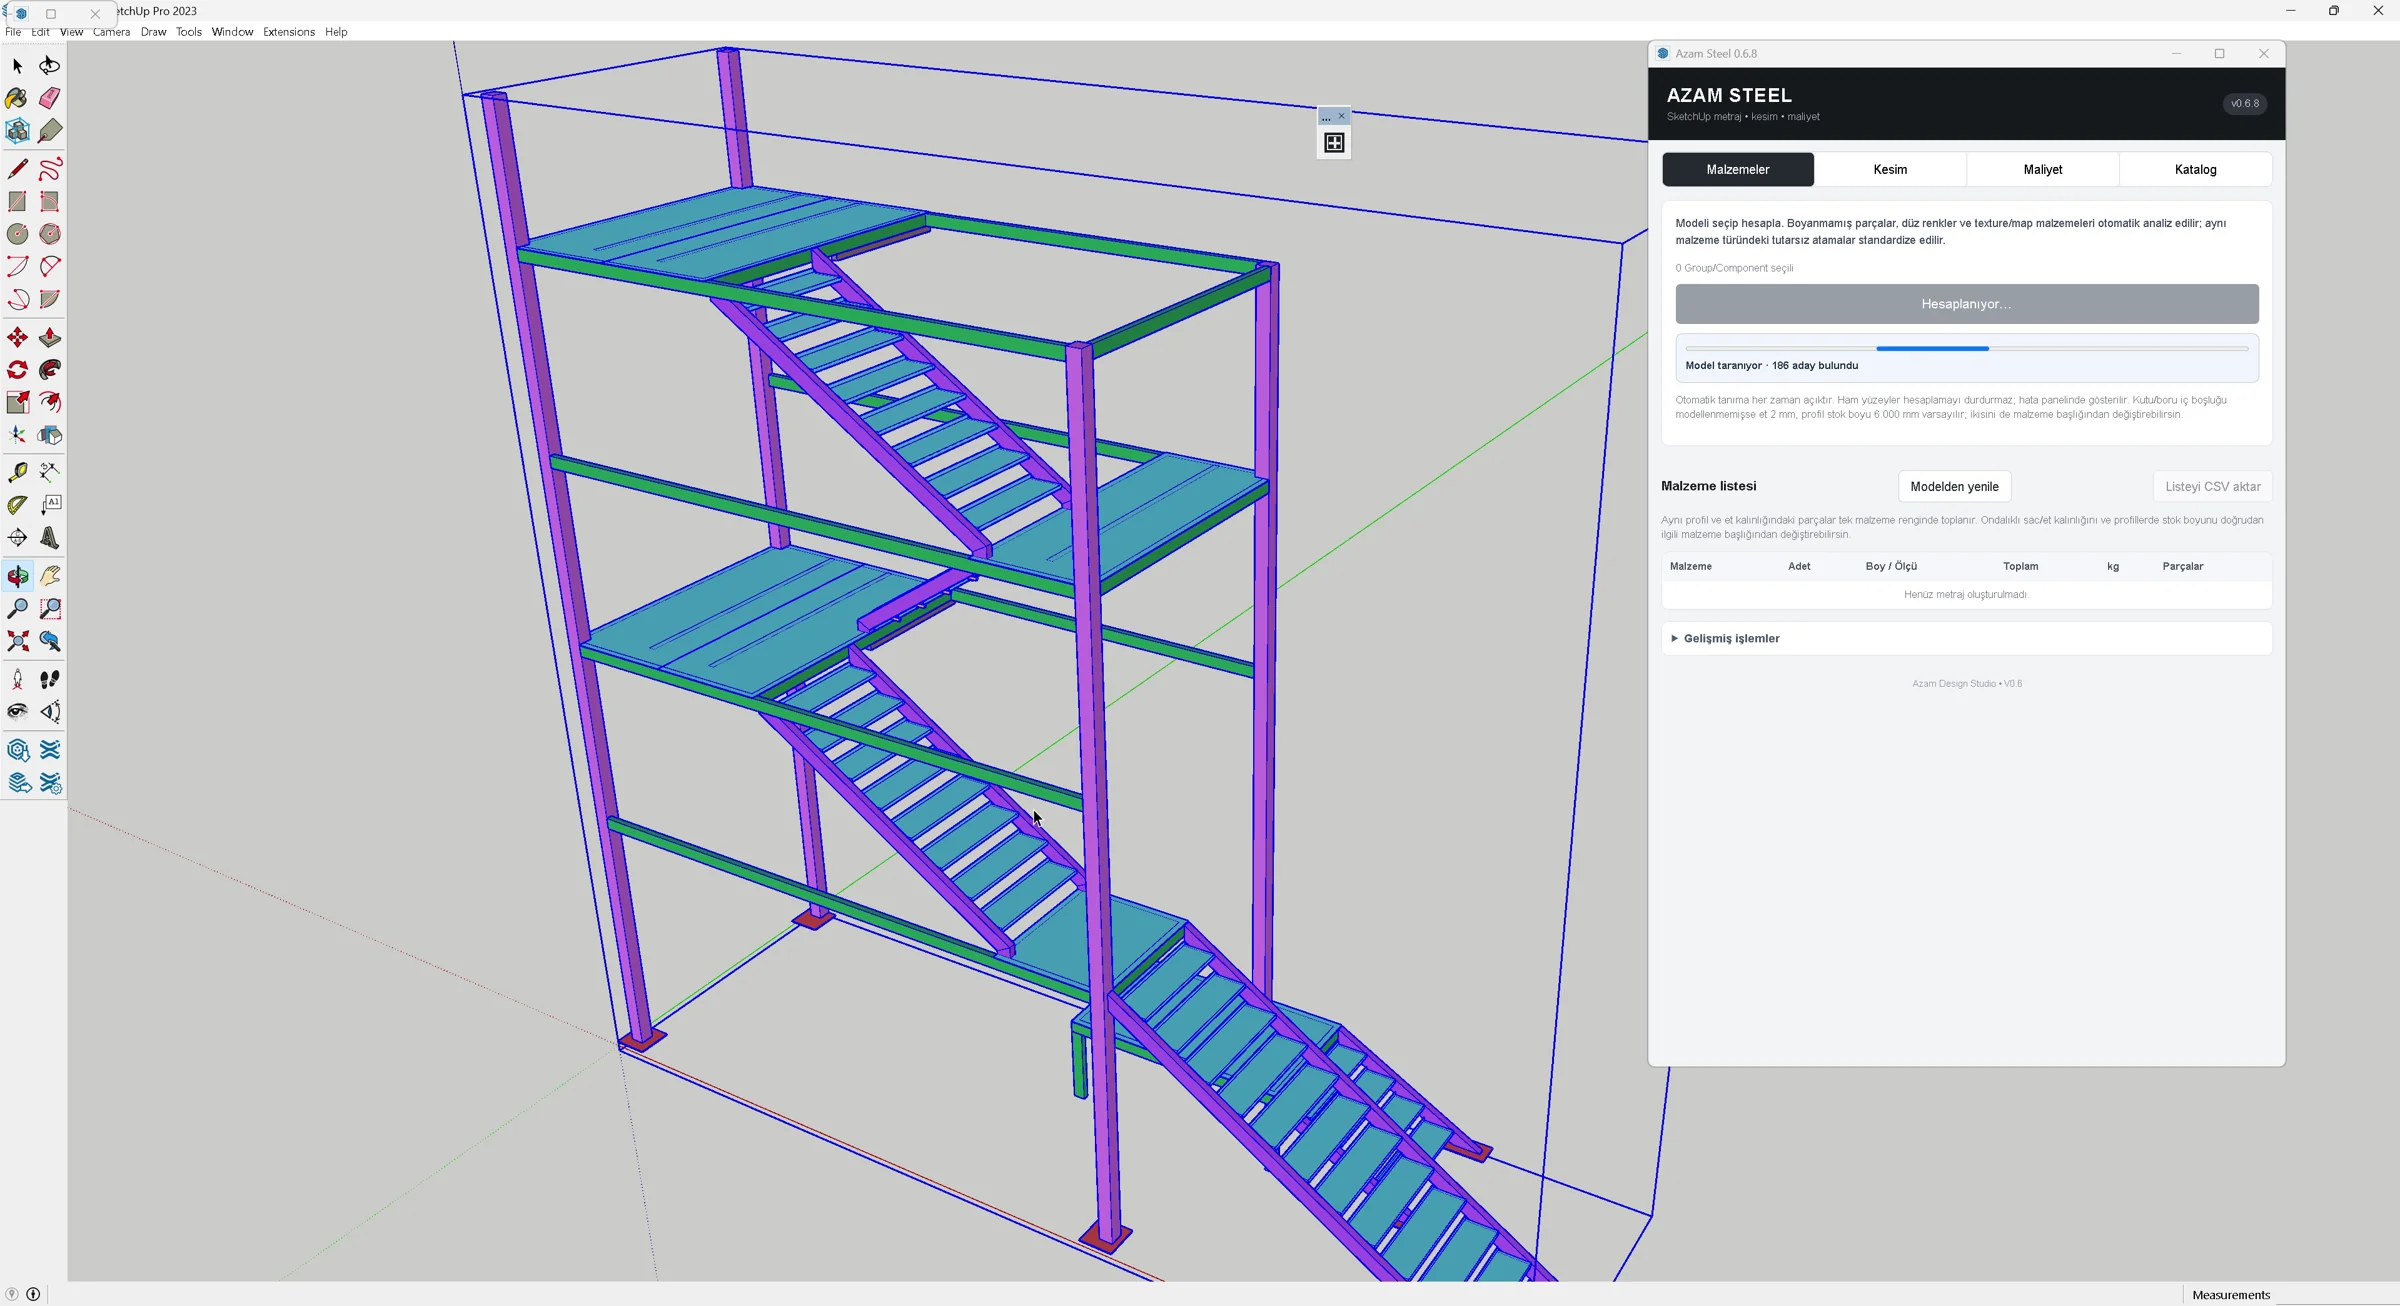The width and height of the screenshot is (2400, 1306).
Task: Click Listeyi CSV aktar button
Action: pos(2213,486)
